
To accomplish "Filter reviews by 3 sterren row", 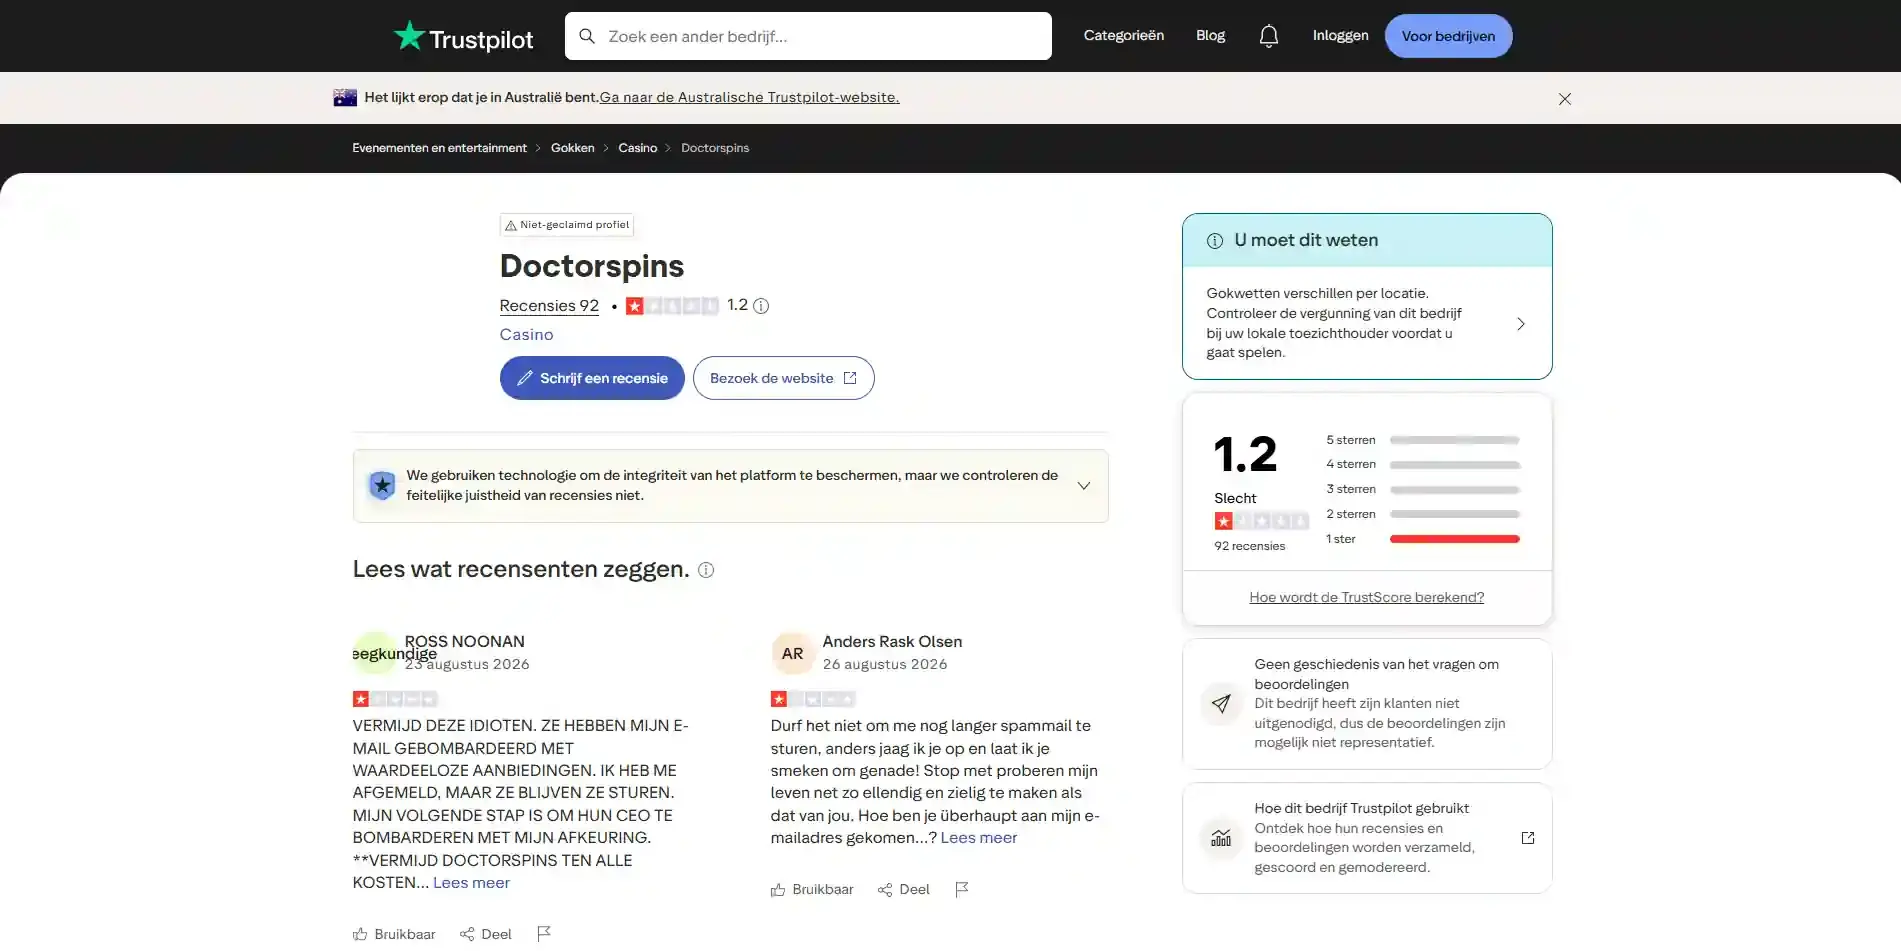I will (1423, 489).
